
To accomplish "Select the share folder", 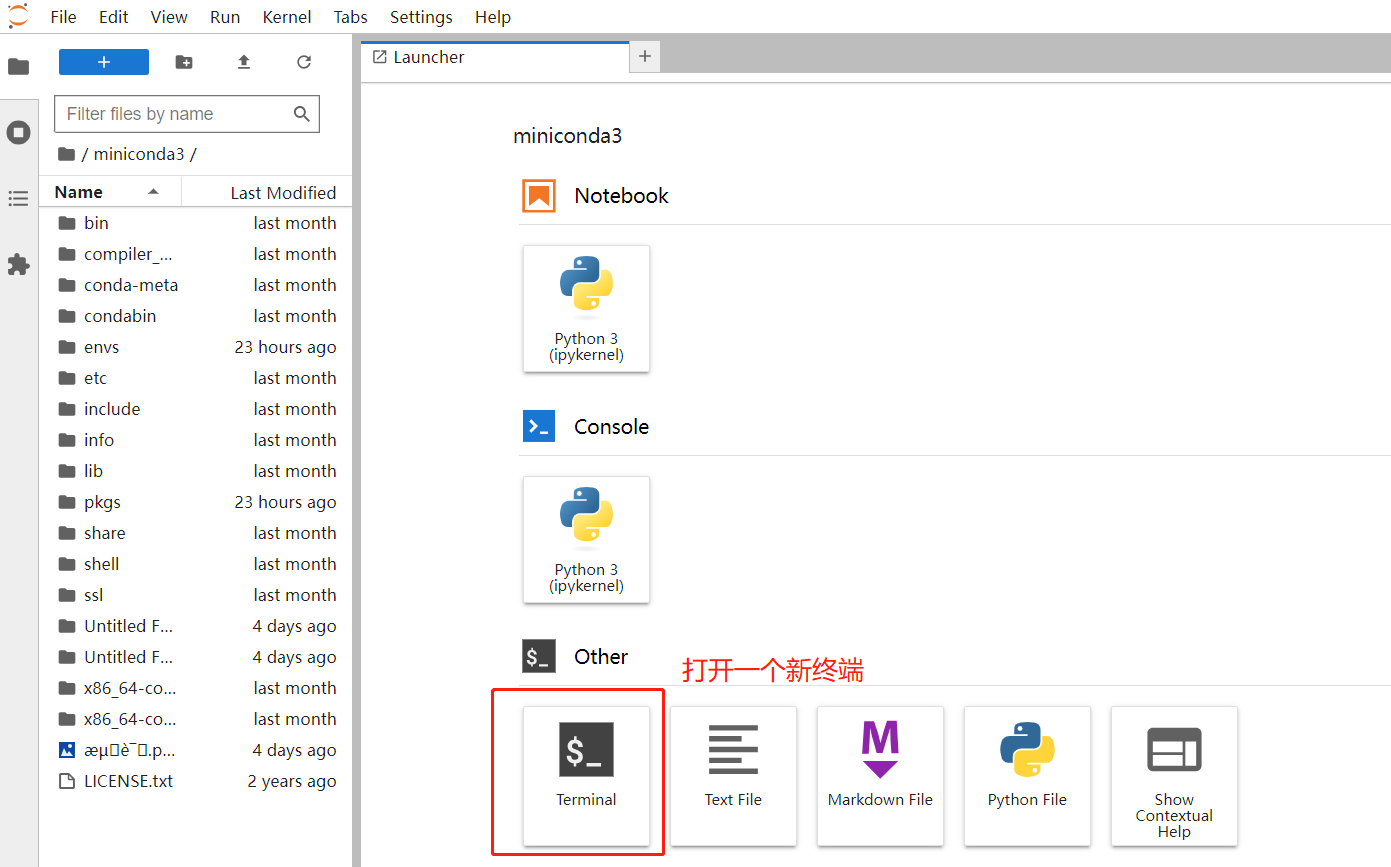I will (x=196, y=533).
